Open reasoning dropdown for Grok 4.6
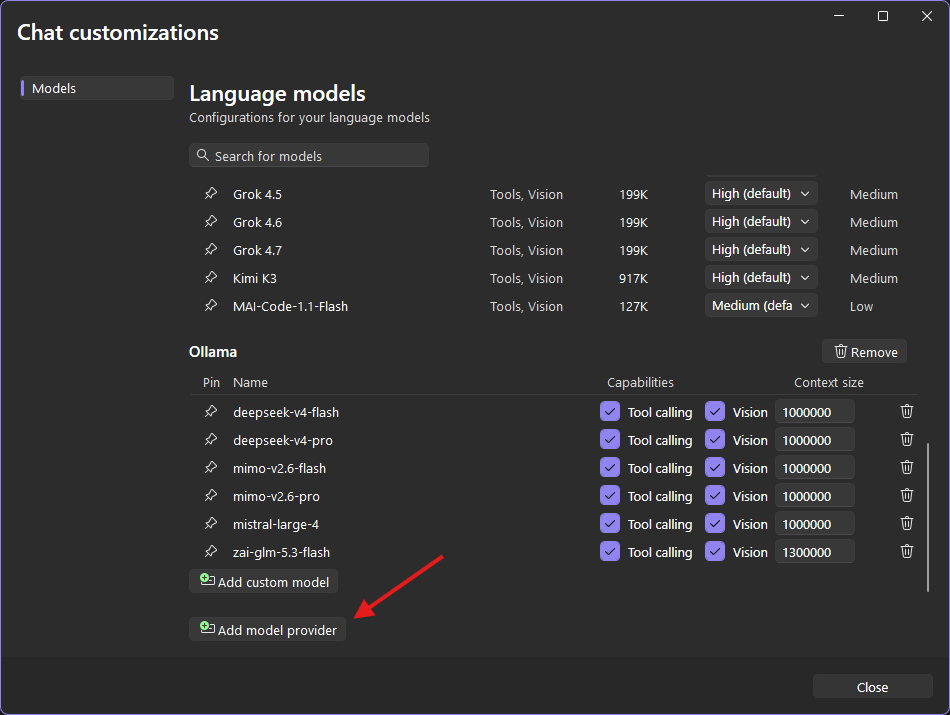The image size is (950, 715). (x=761, y=221)
